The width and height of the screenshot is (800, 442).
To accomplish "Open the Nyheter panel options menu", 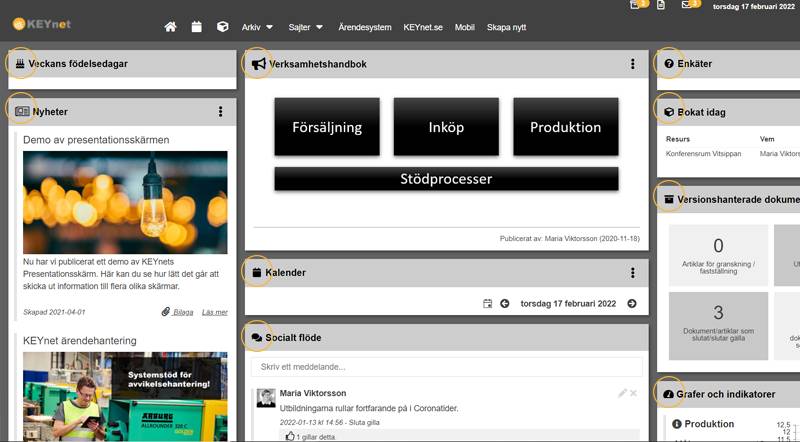I will pyautogui.click(x=220, y=111).
